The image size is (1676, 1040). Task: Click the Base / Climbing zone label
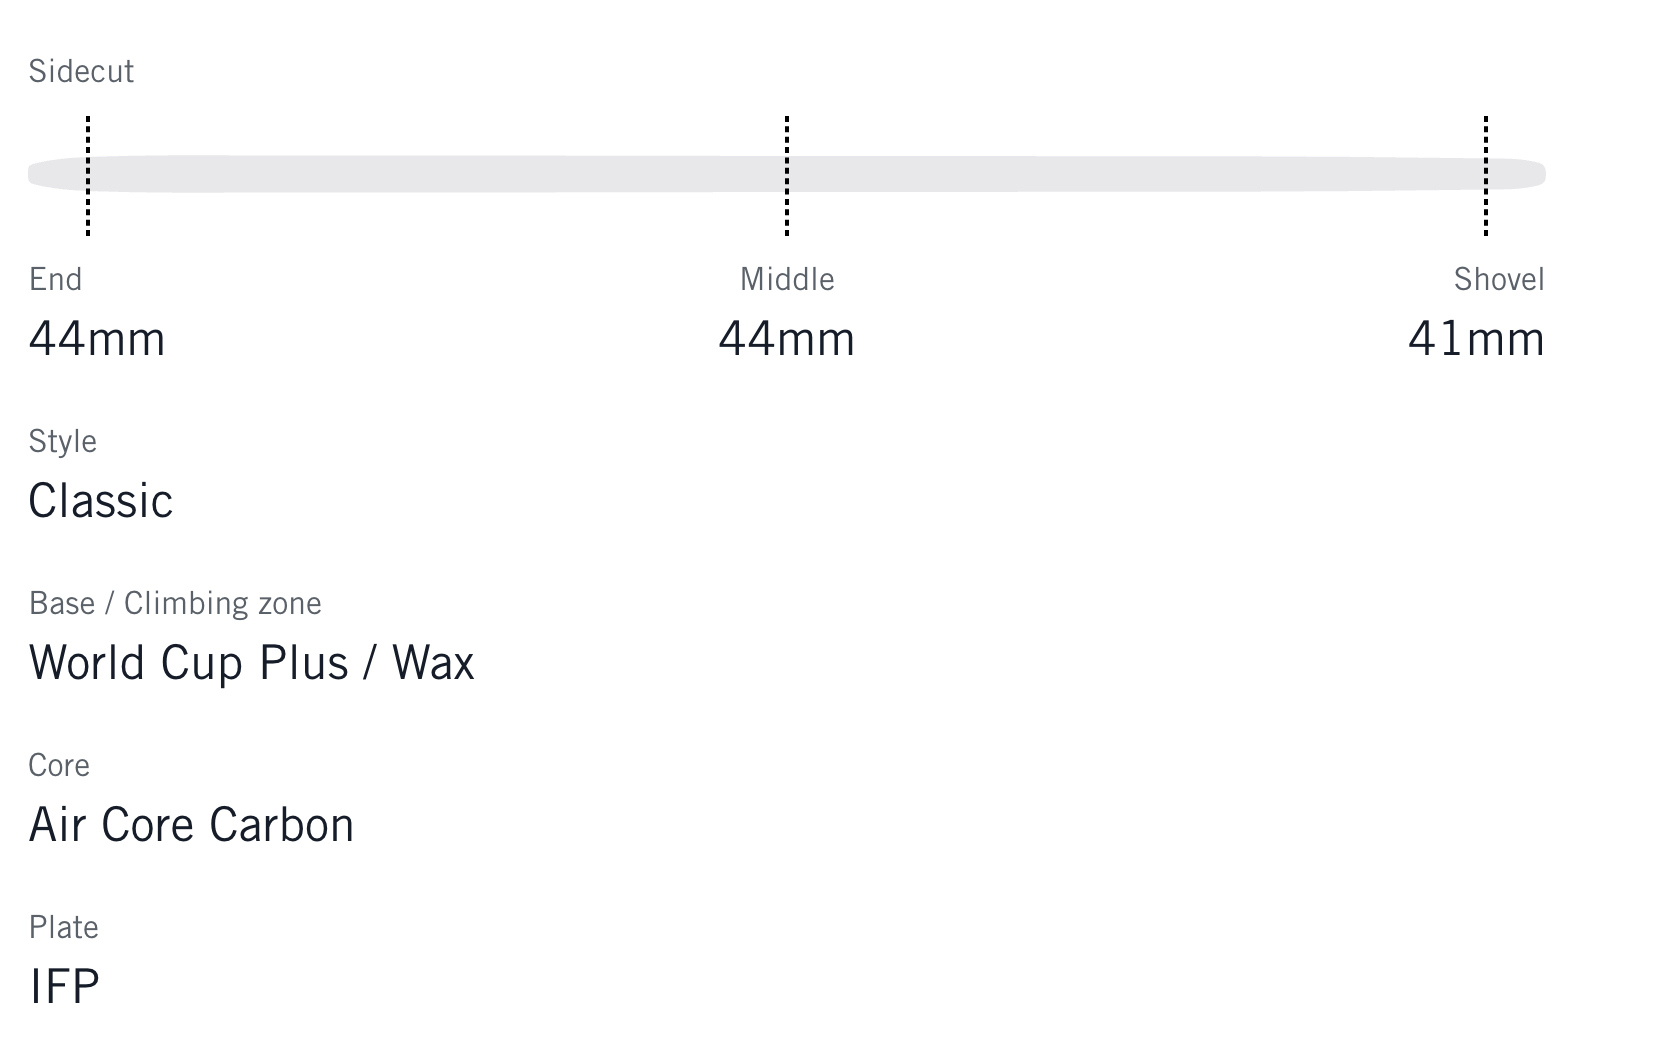pos(175,603)
